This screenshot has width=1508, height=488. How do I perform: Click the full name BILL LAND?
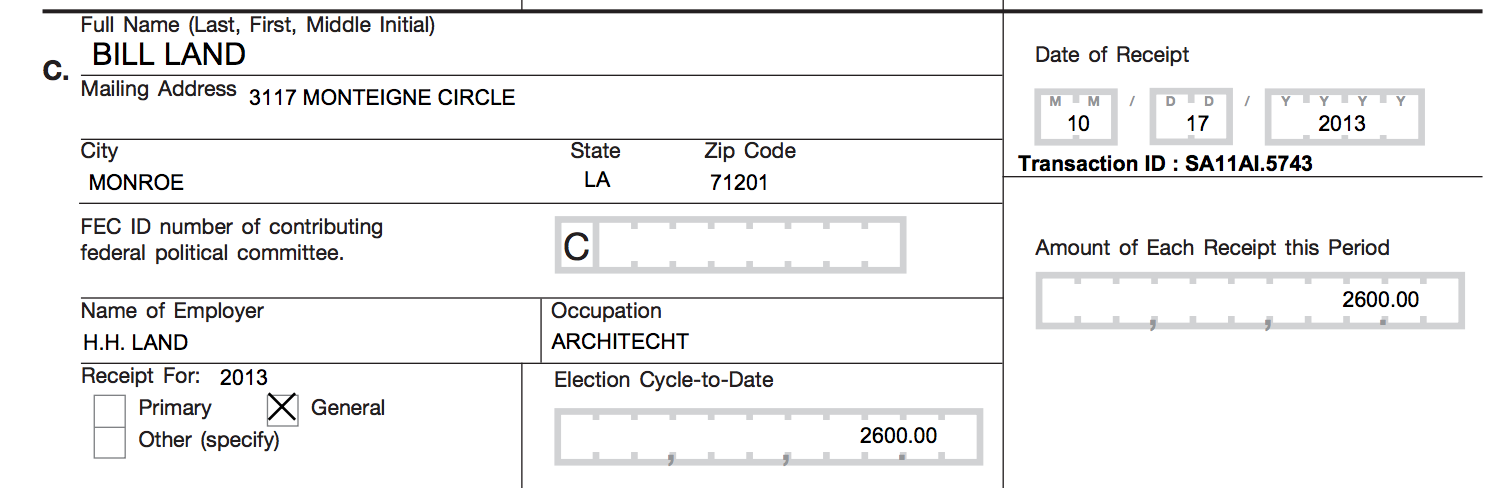coord(169,54)
